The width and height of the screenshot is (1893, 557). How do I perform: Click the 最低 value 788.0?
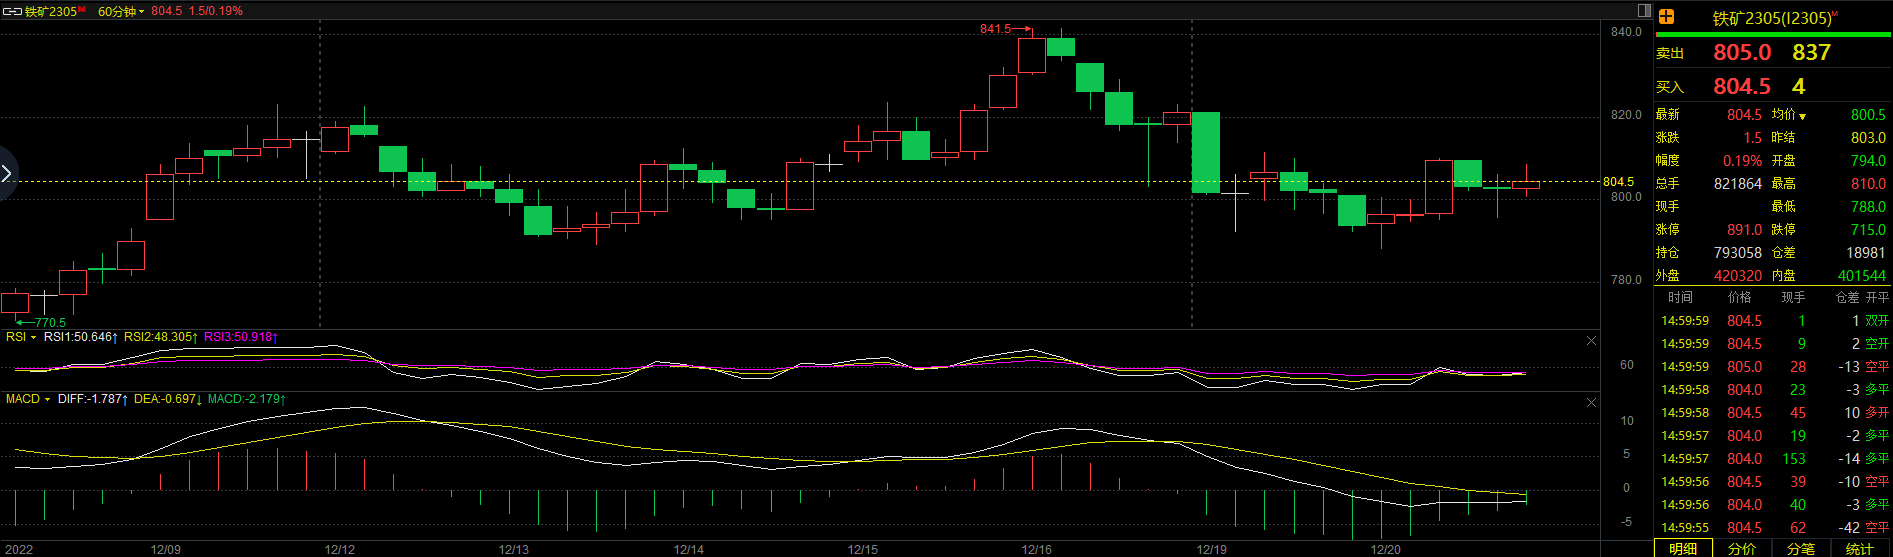tap(1868, 207)
